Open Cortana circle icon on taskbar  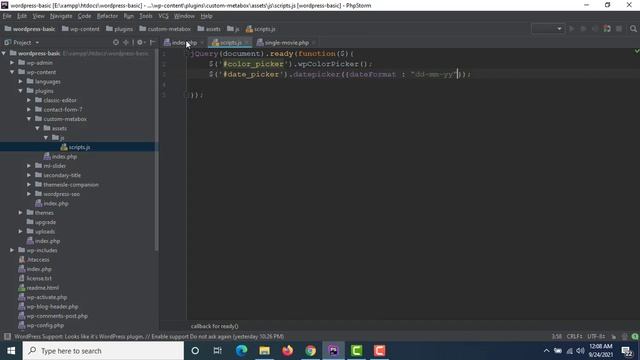click(195, 351)
